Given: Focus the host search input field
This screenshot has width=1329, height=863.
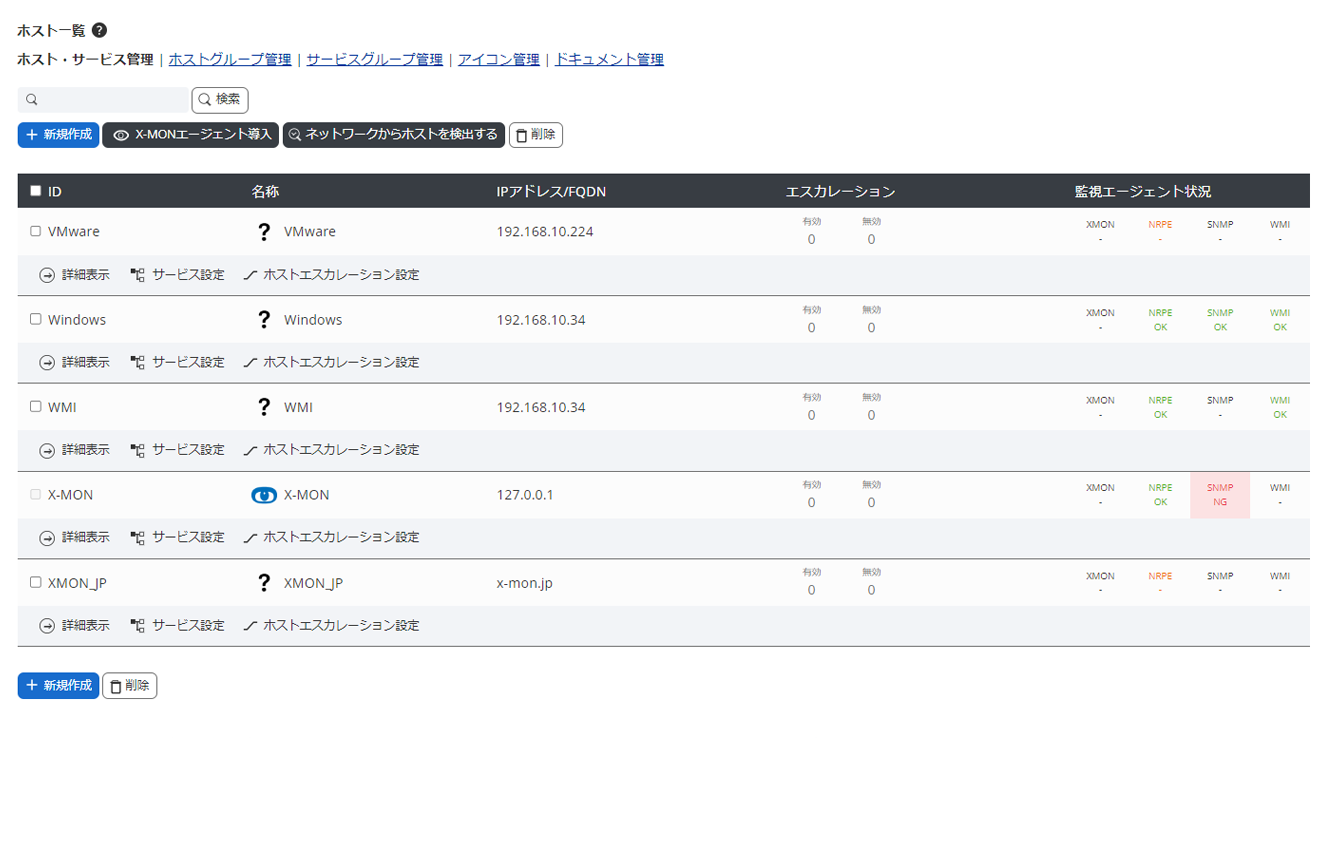Looking at the screenshot, I should click(x=103, y=100).
